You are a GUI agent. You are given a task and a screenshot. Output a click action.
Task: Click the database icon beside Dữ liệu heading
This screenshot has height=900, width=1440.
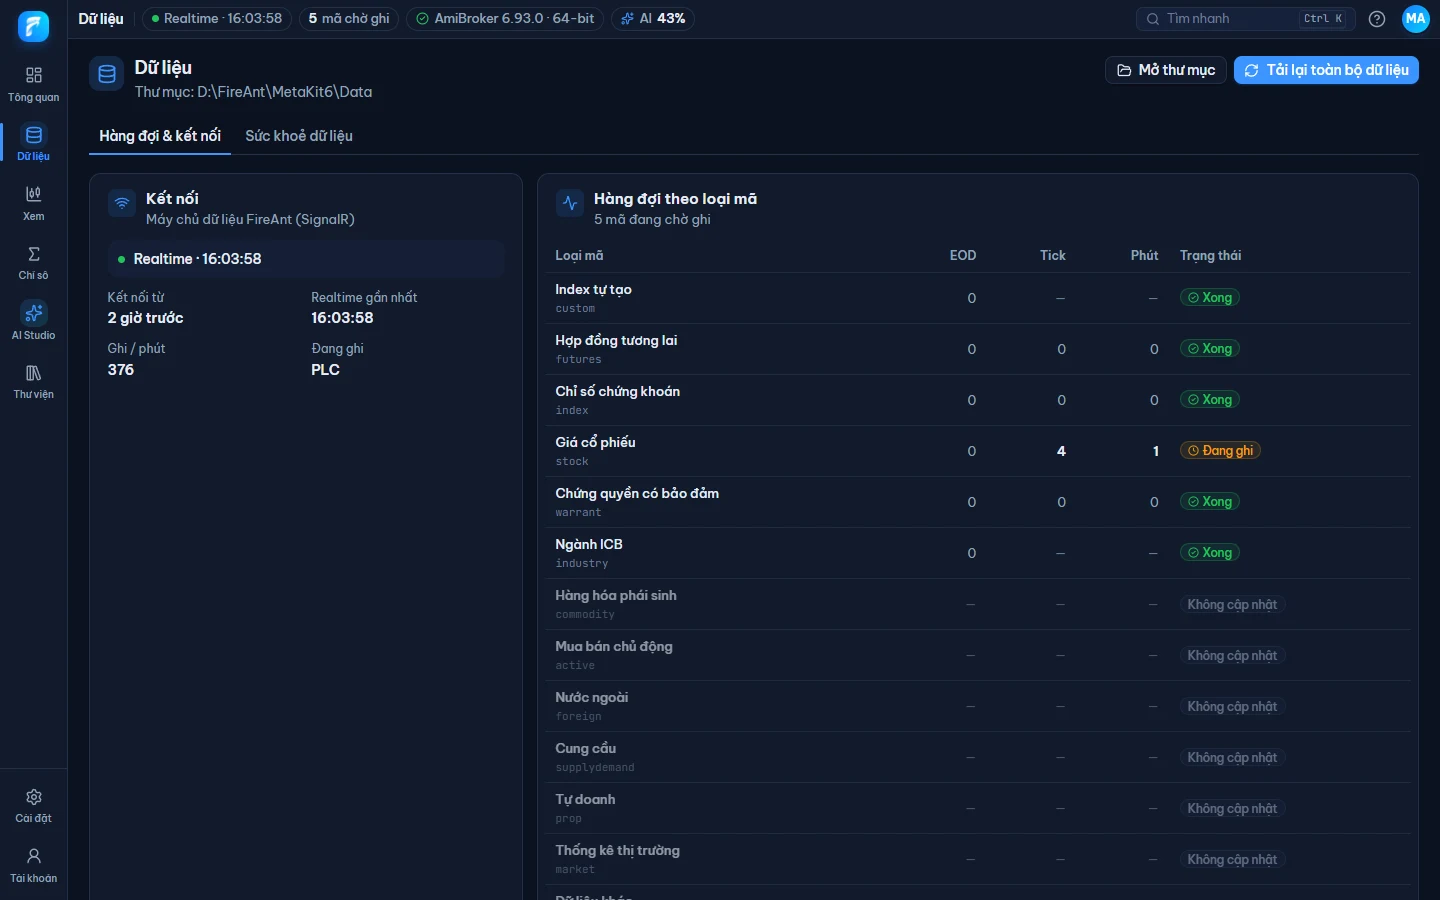[107, 74]
